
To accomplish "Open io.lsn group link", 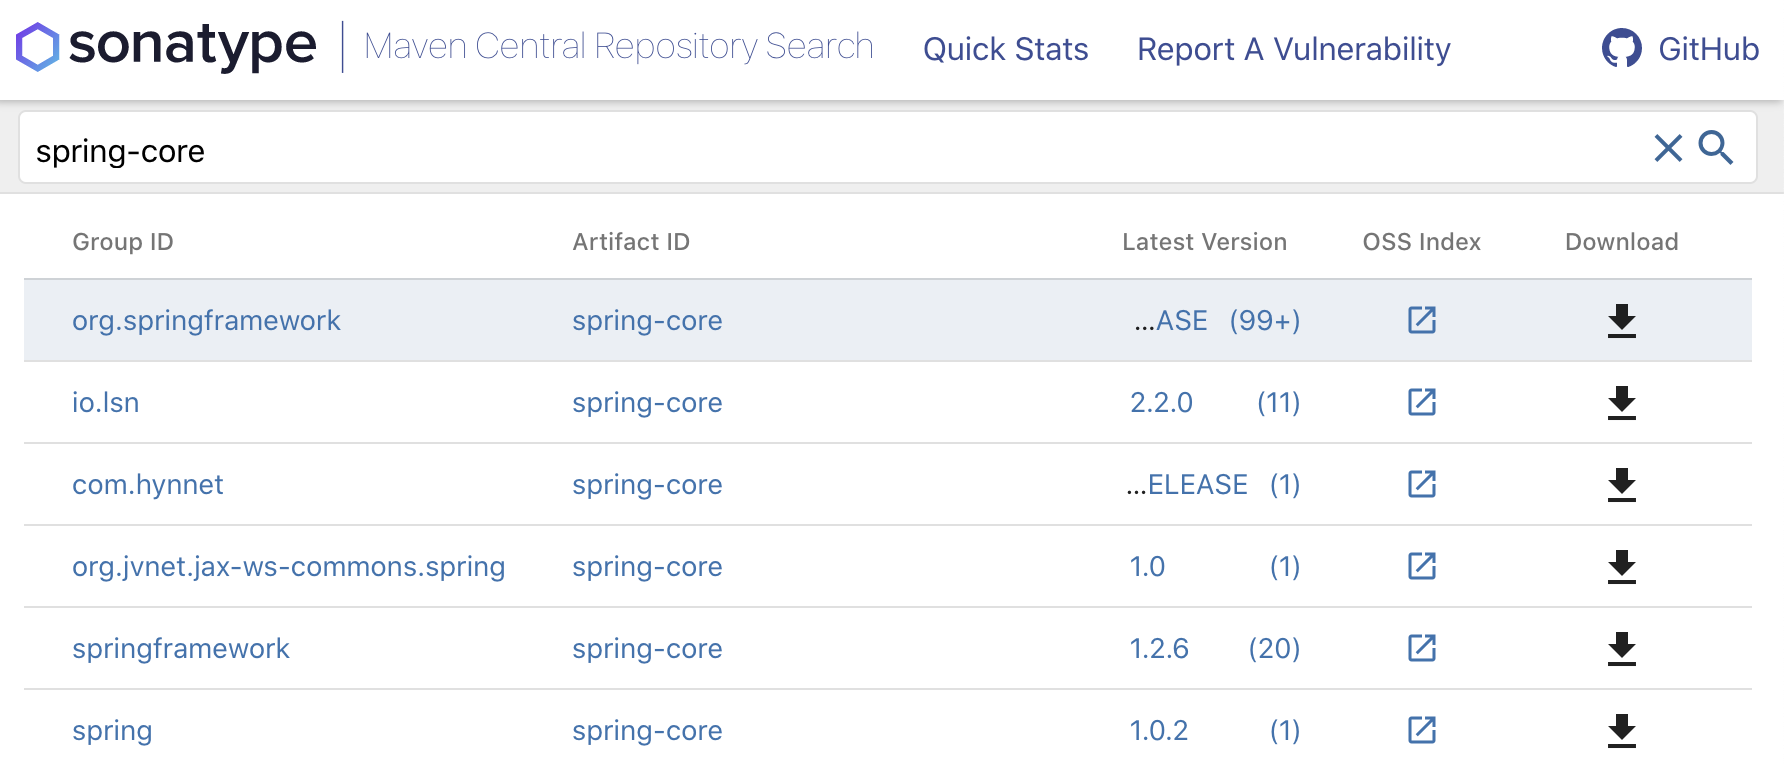I will [x=105, y=402].
